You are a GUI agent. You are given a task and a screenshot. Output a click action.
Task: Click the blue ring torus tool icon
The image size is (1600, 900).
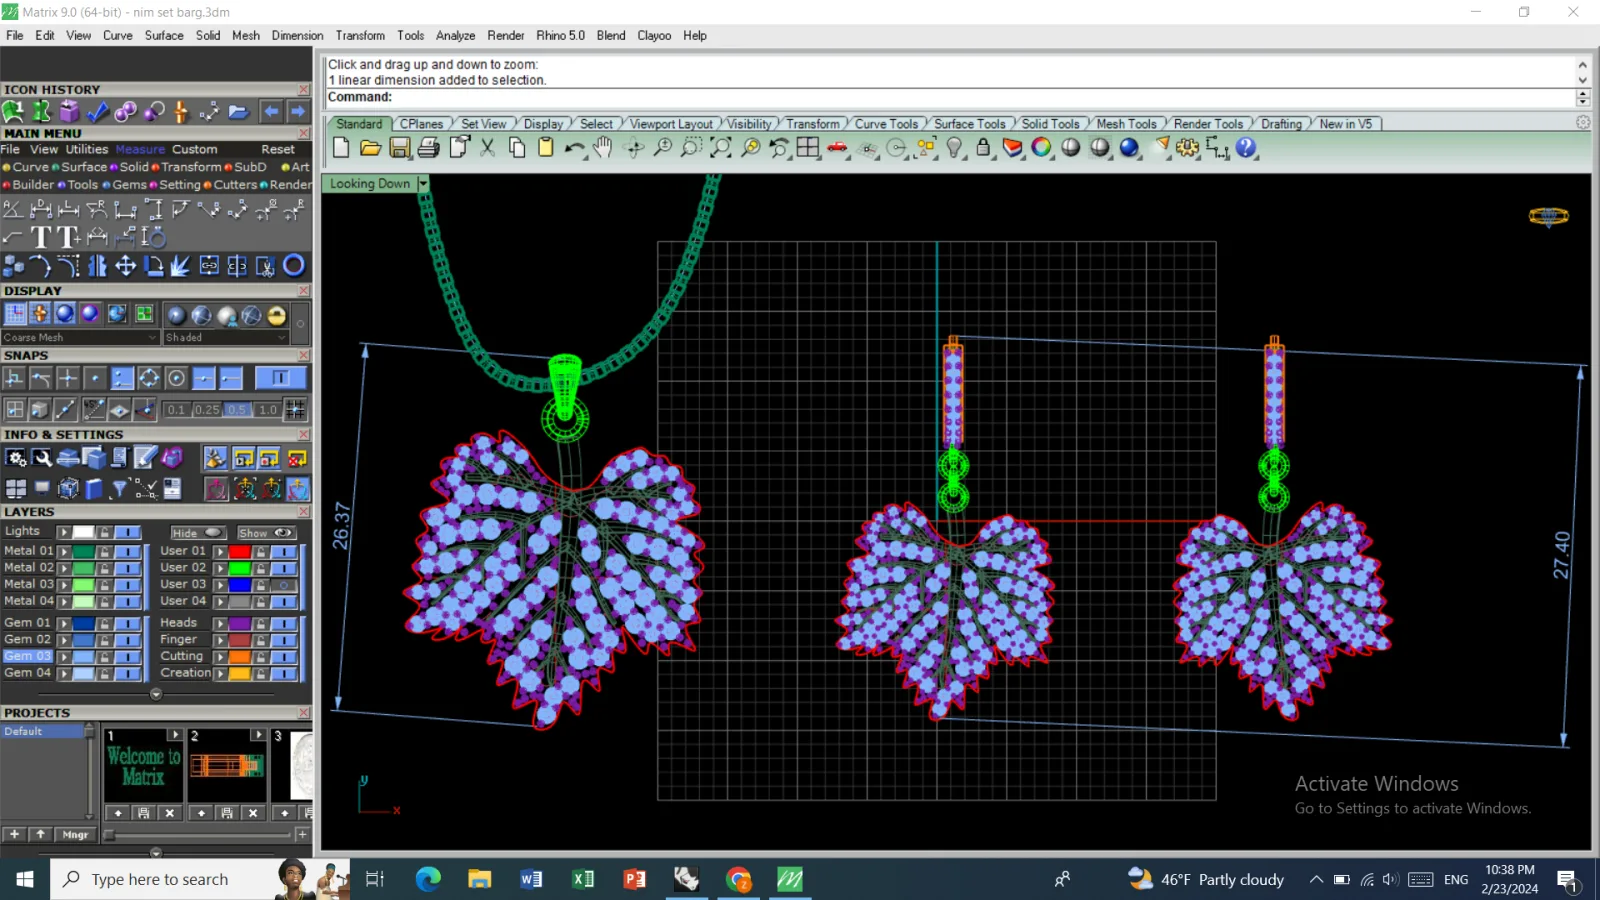[x=294, y=265]
